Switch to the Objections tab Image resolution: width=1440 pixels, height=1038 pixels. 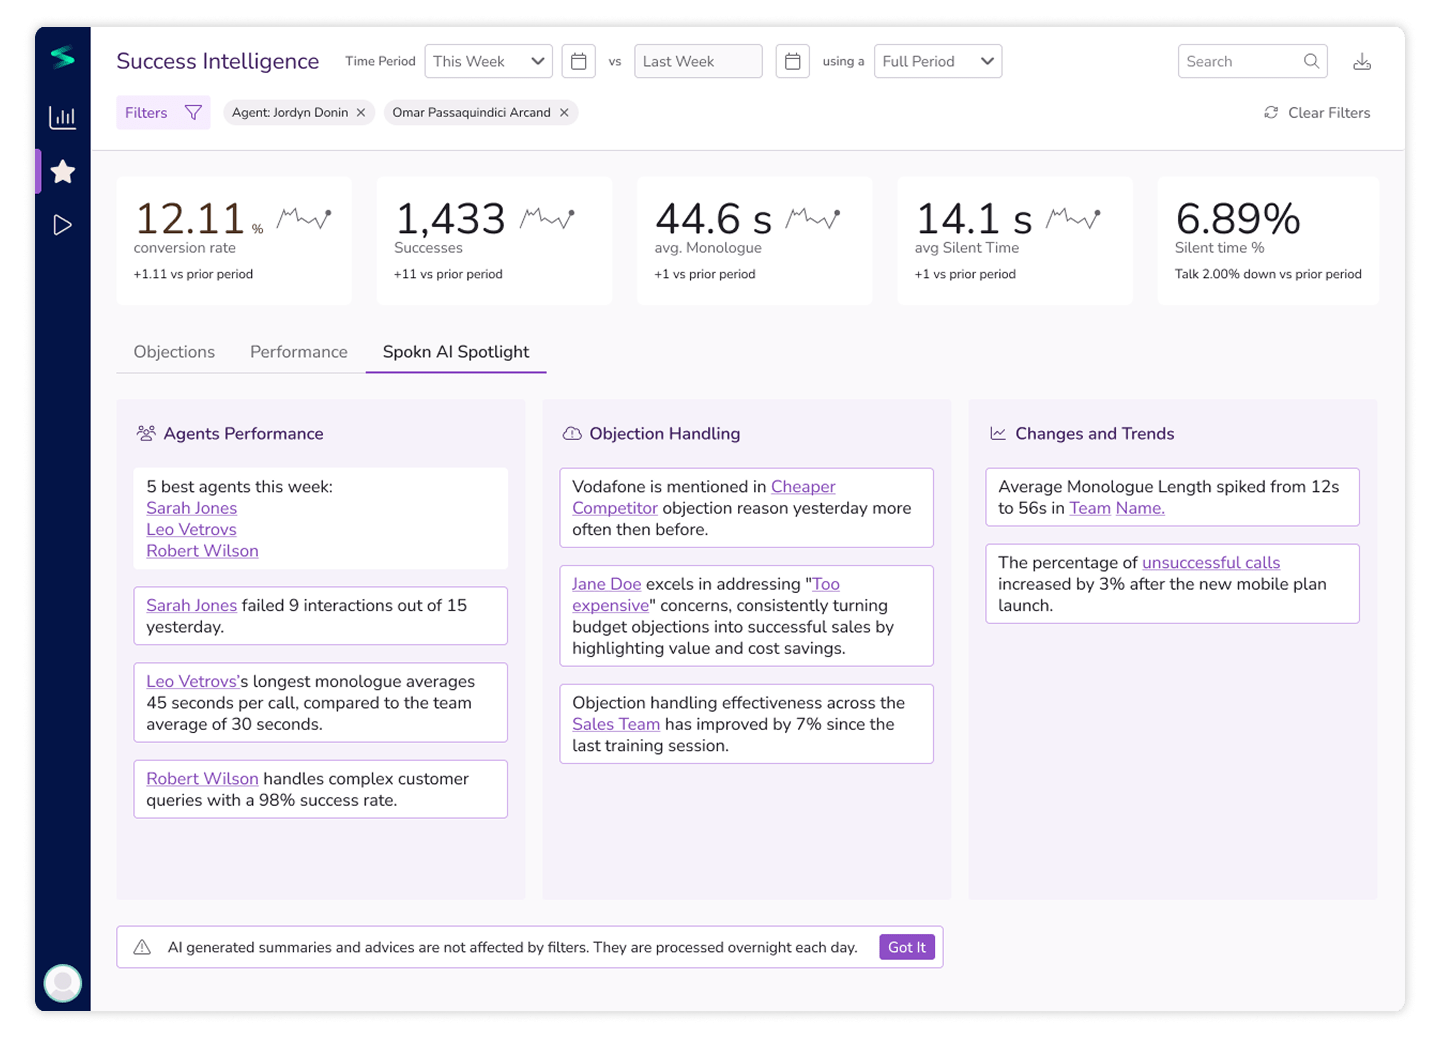coord(174,352)
